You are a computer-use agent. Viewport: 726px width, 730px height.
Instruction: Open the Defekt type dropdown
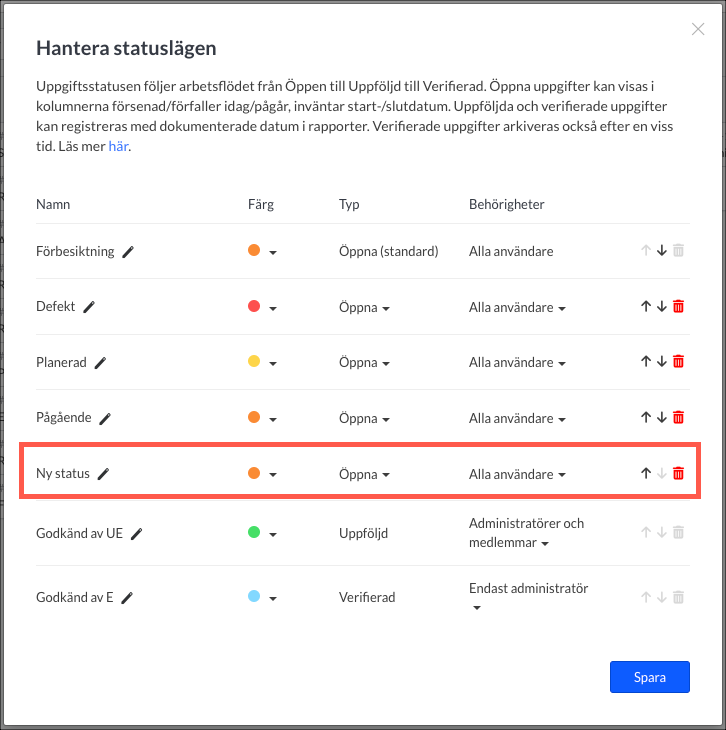pos(364,308)
